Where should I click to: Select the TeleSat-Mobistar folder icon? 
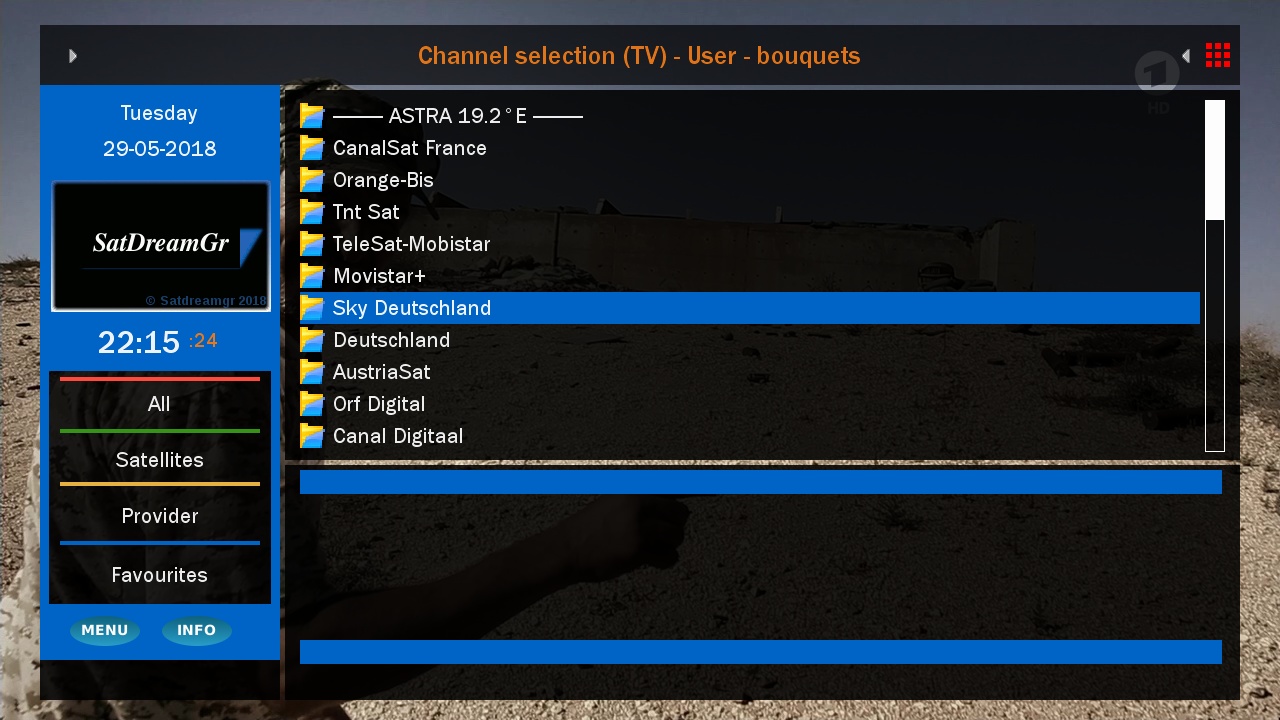tap(312, 244)
